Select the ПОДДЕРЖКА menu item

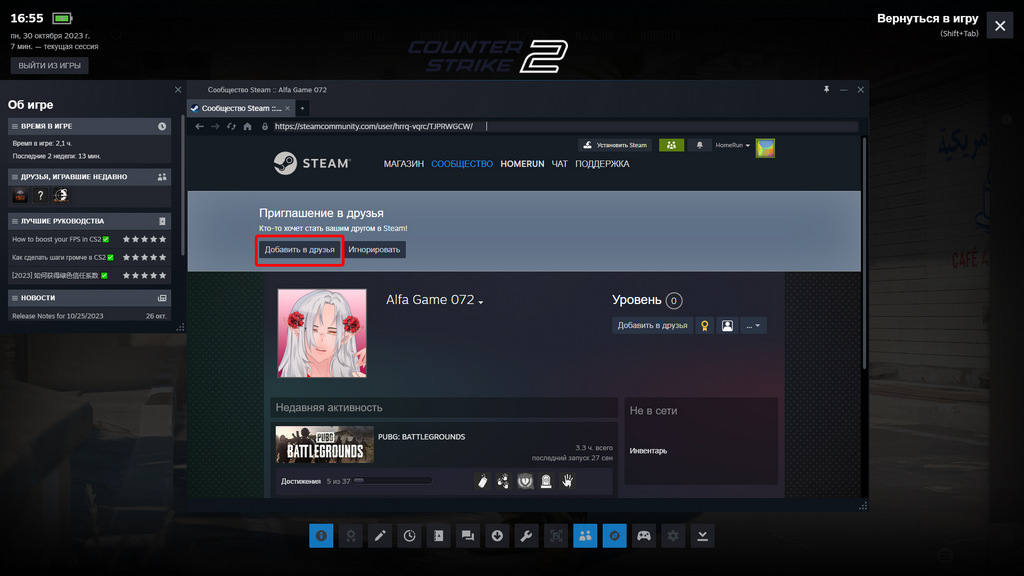coord(602,164)
